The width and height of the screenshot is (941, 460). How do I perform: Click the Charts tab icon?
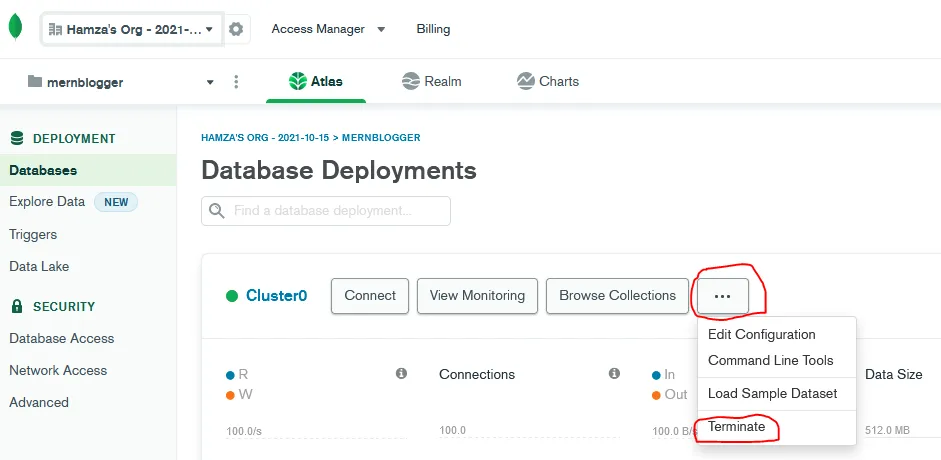tap(525, 81)
